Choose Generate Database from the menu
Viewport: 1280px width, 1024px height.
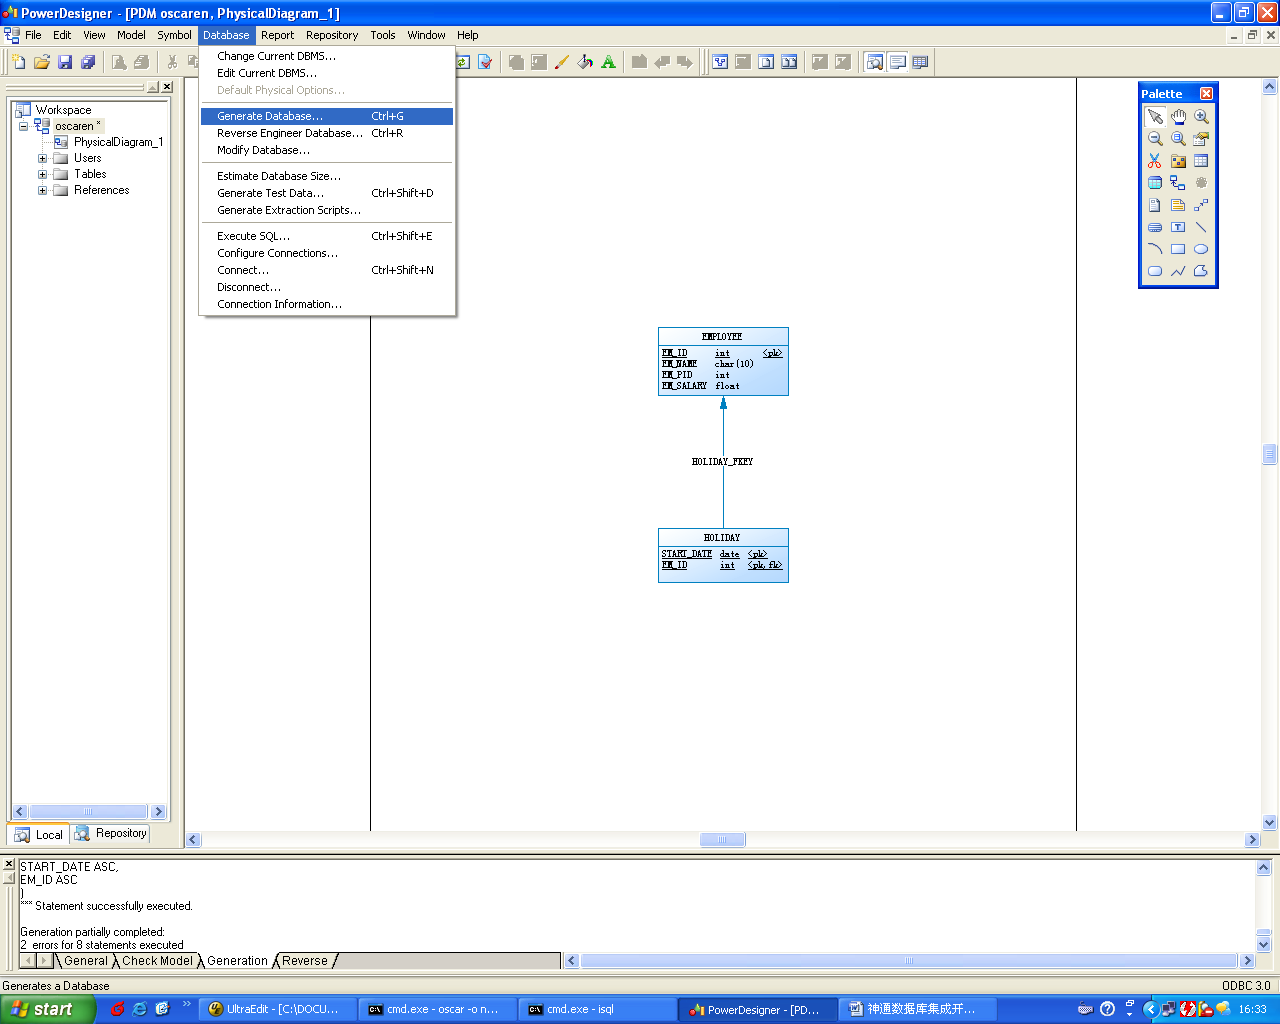click(270, 116)
